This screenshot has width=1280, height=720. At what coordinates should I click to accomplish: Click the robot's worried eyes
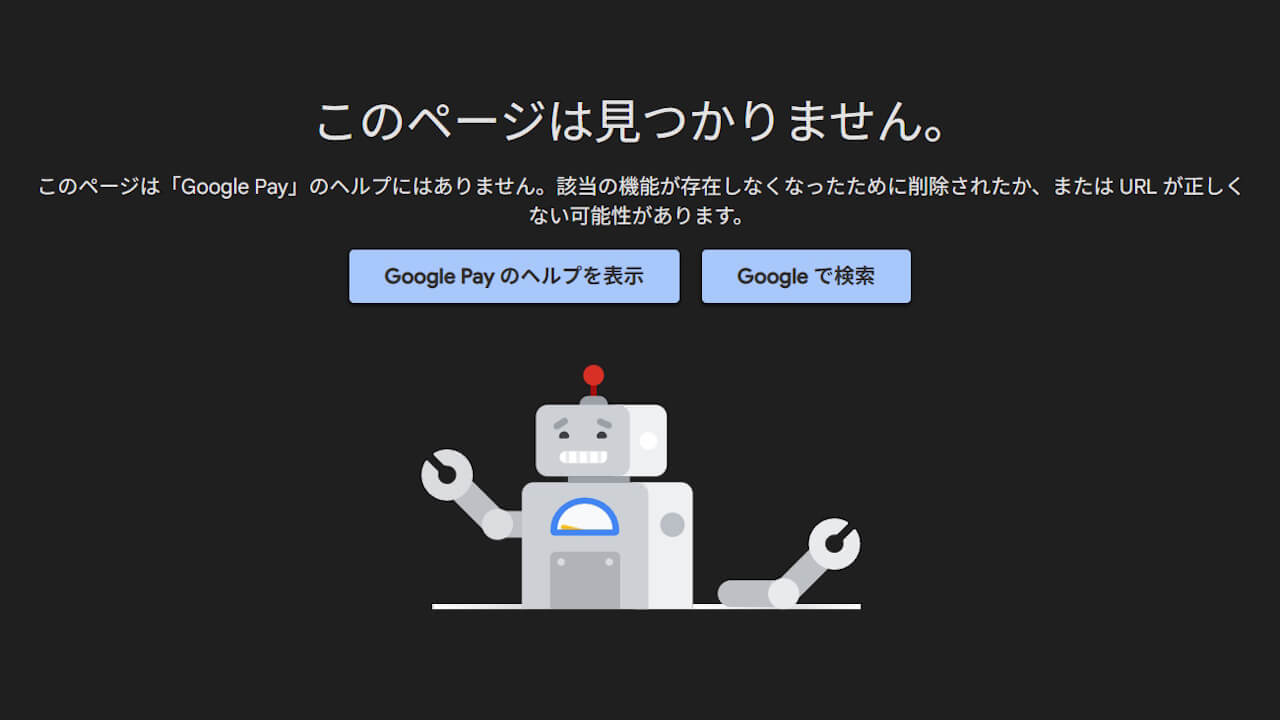click(x=583, y=425)
